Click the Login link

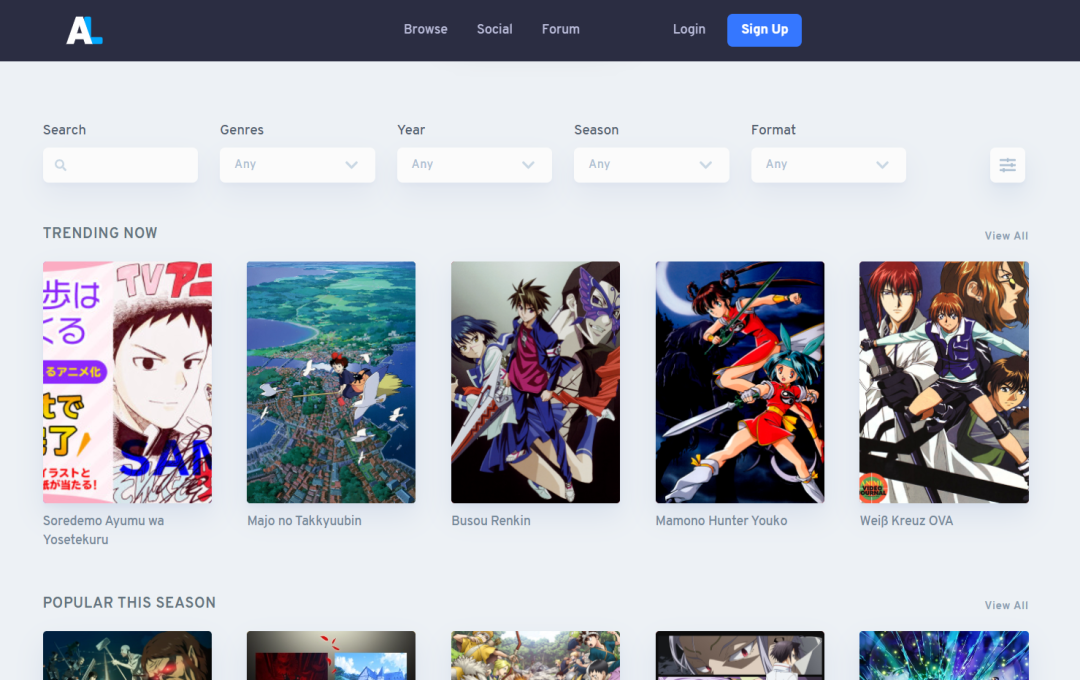pyautogui.click(x=689, y=30)
